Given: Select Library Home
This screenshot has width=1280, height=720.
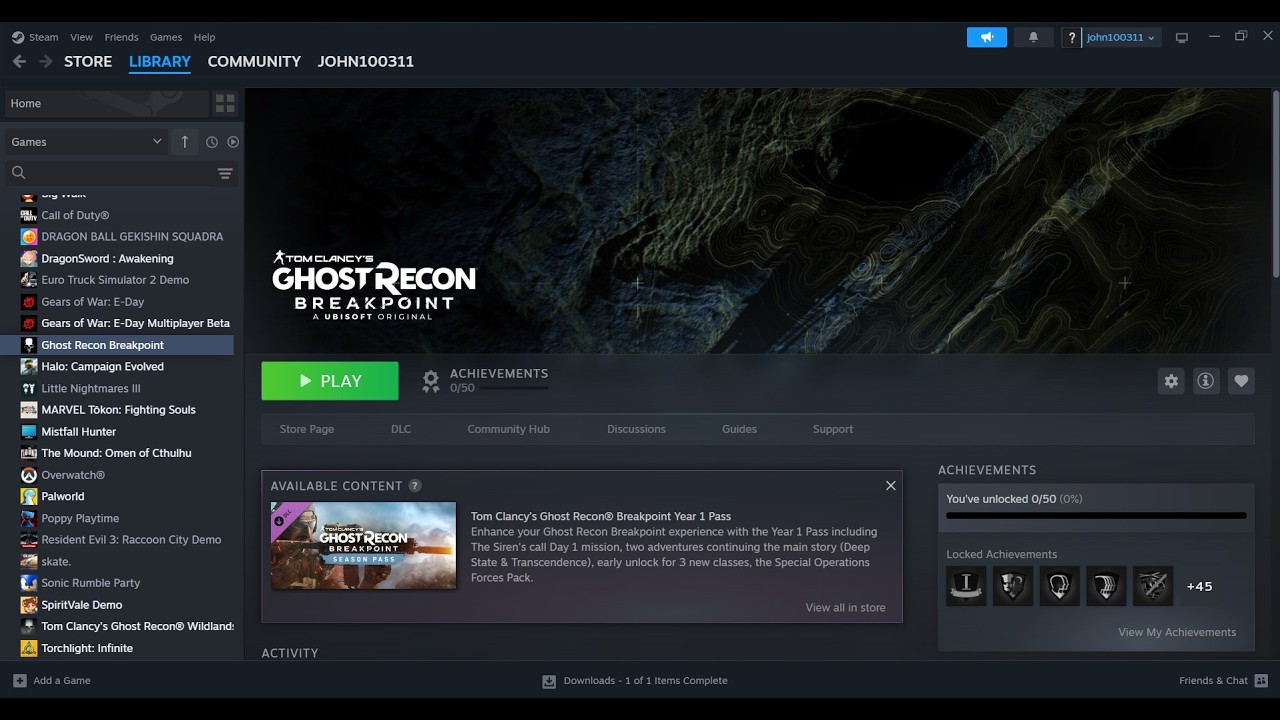Looking at the screenshot, I should [105, 103].
